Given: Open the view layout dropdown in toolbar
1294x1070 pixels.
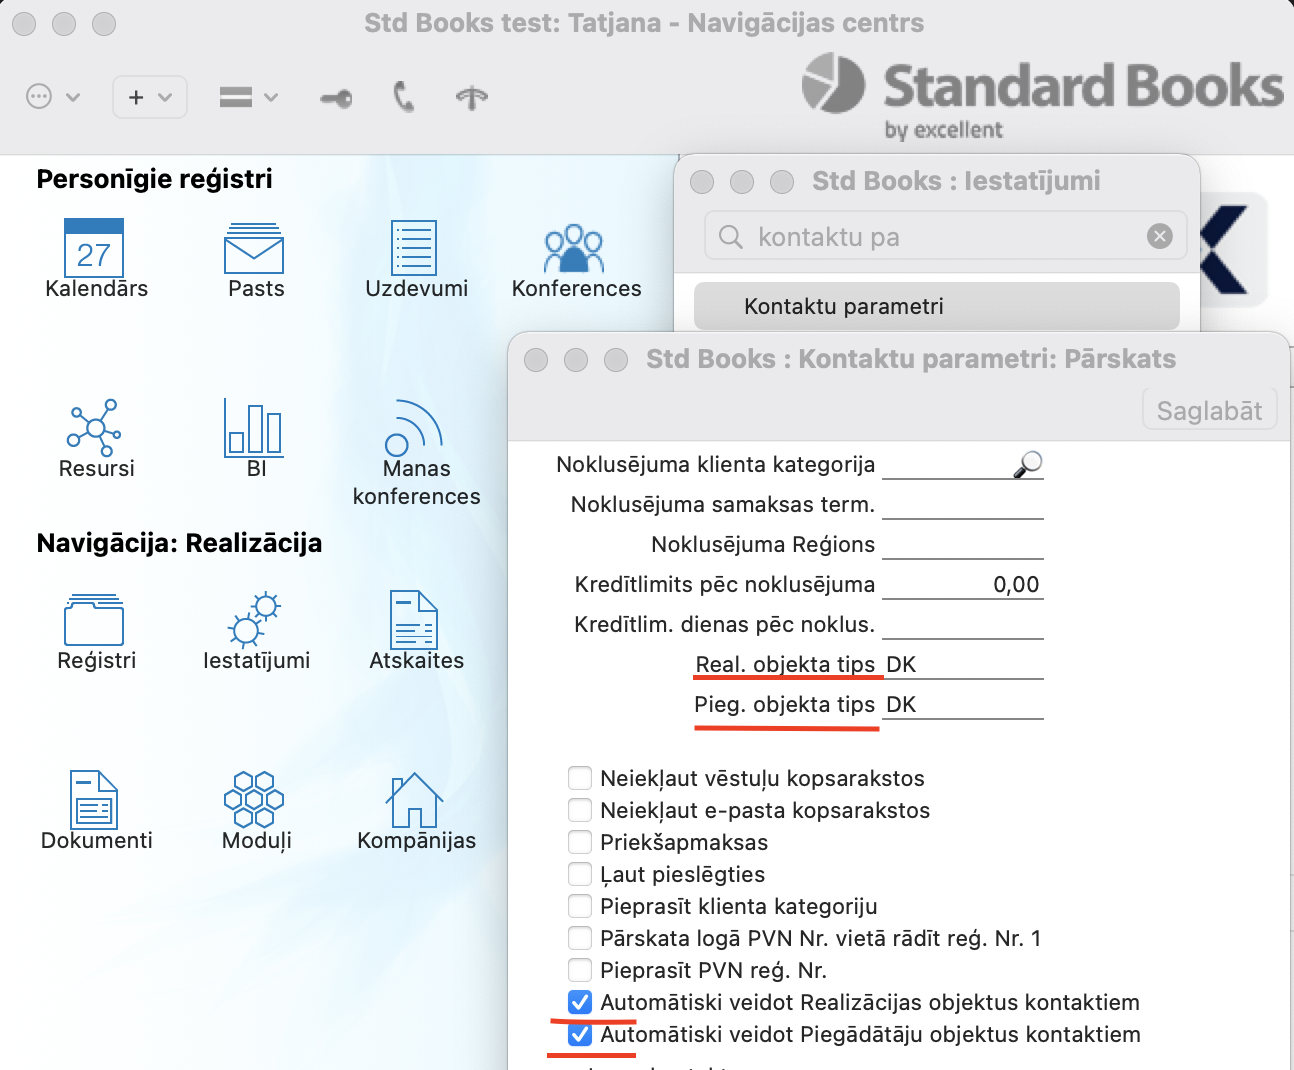Looking at the screenshot, I should (248, 97).
